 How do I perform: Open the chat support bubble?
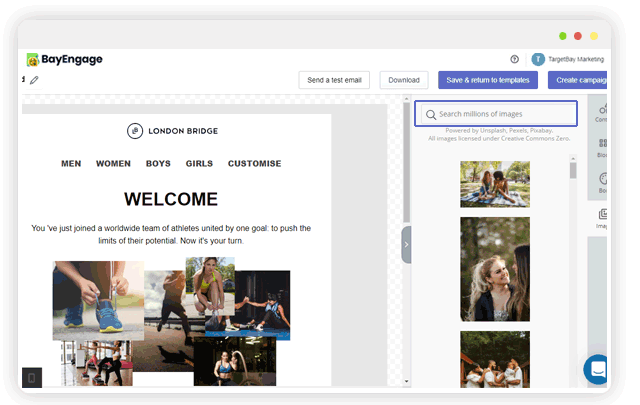point(596,369)
